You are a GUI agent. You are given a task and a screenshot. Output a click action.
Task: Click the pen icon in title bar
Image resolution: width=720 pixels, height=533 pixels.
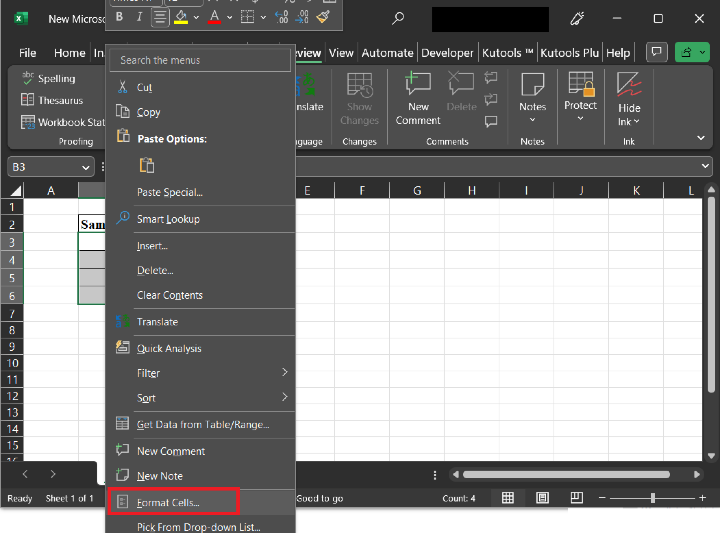pos(577,18)
